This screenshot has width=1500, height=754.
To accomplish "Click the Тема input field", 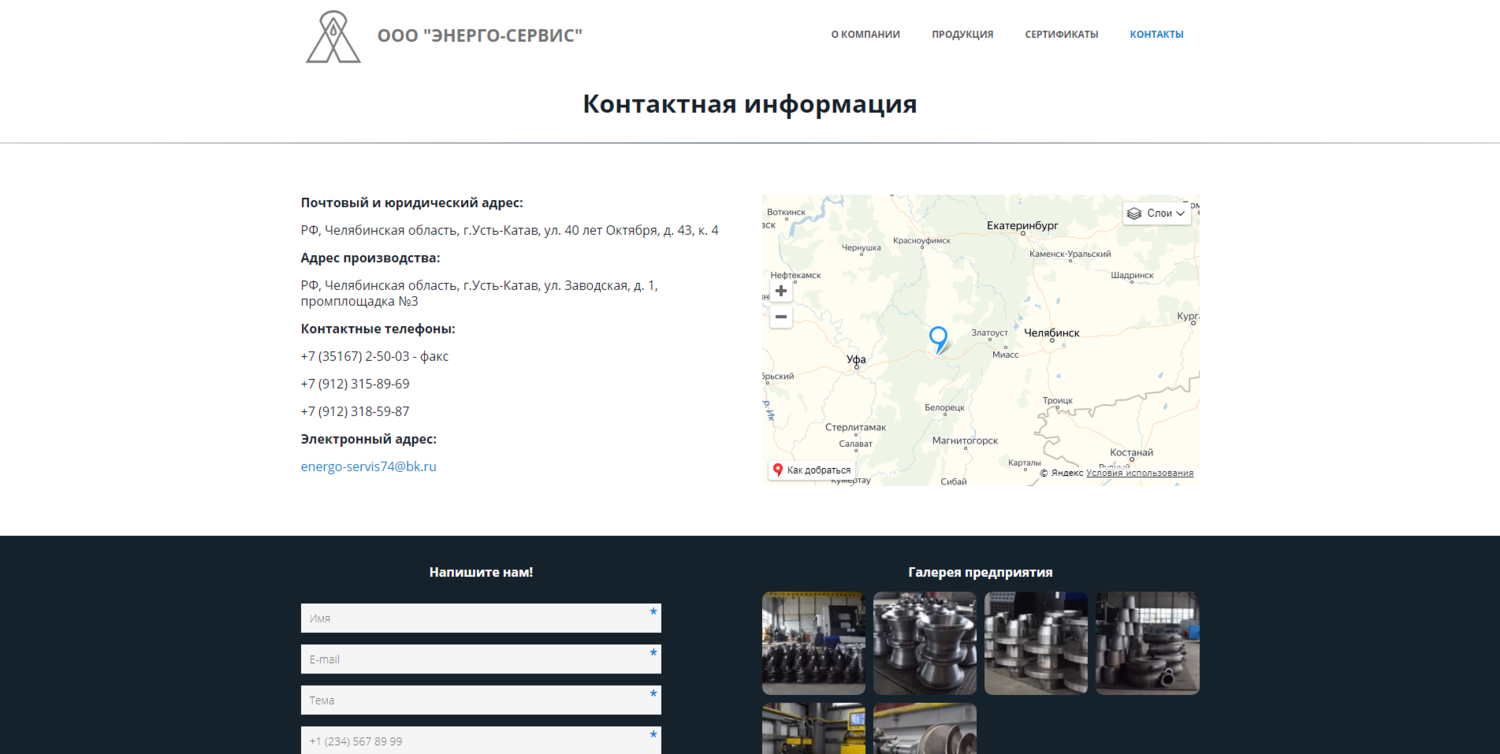I will coord(481,700).
